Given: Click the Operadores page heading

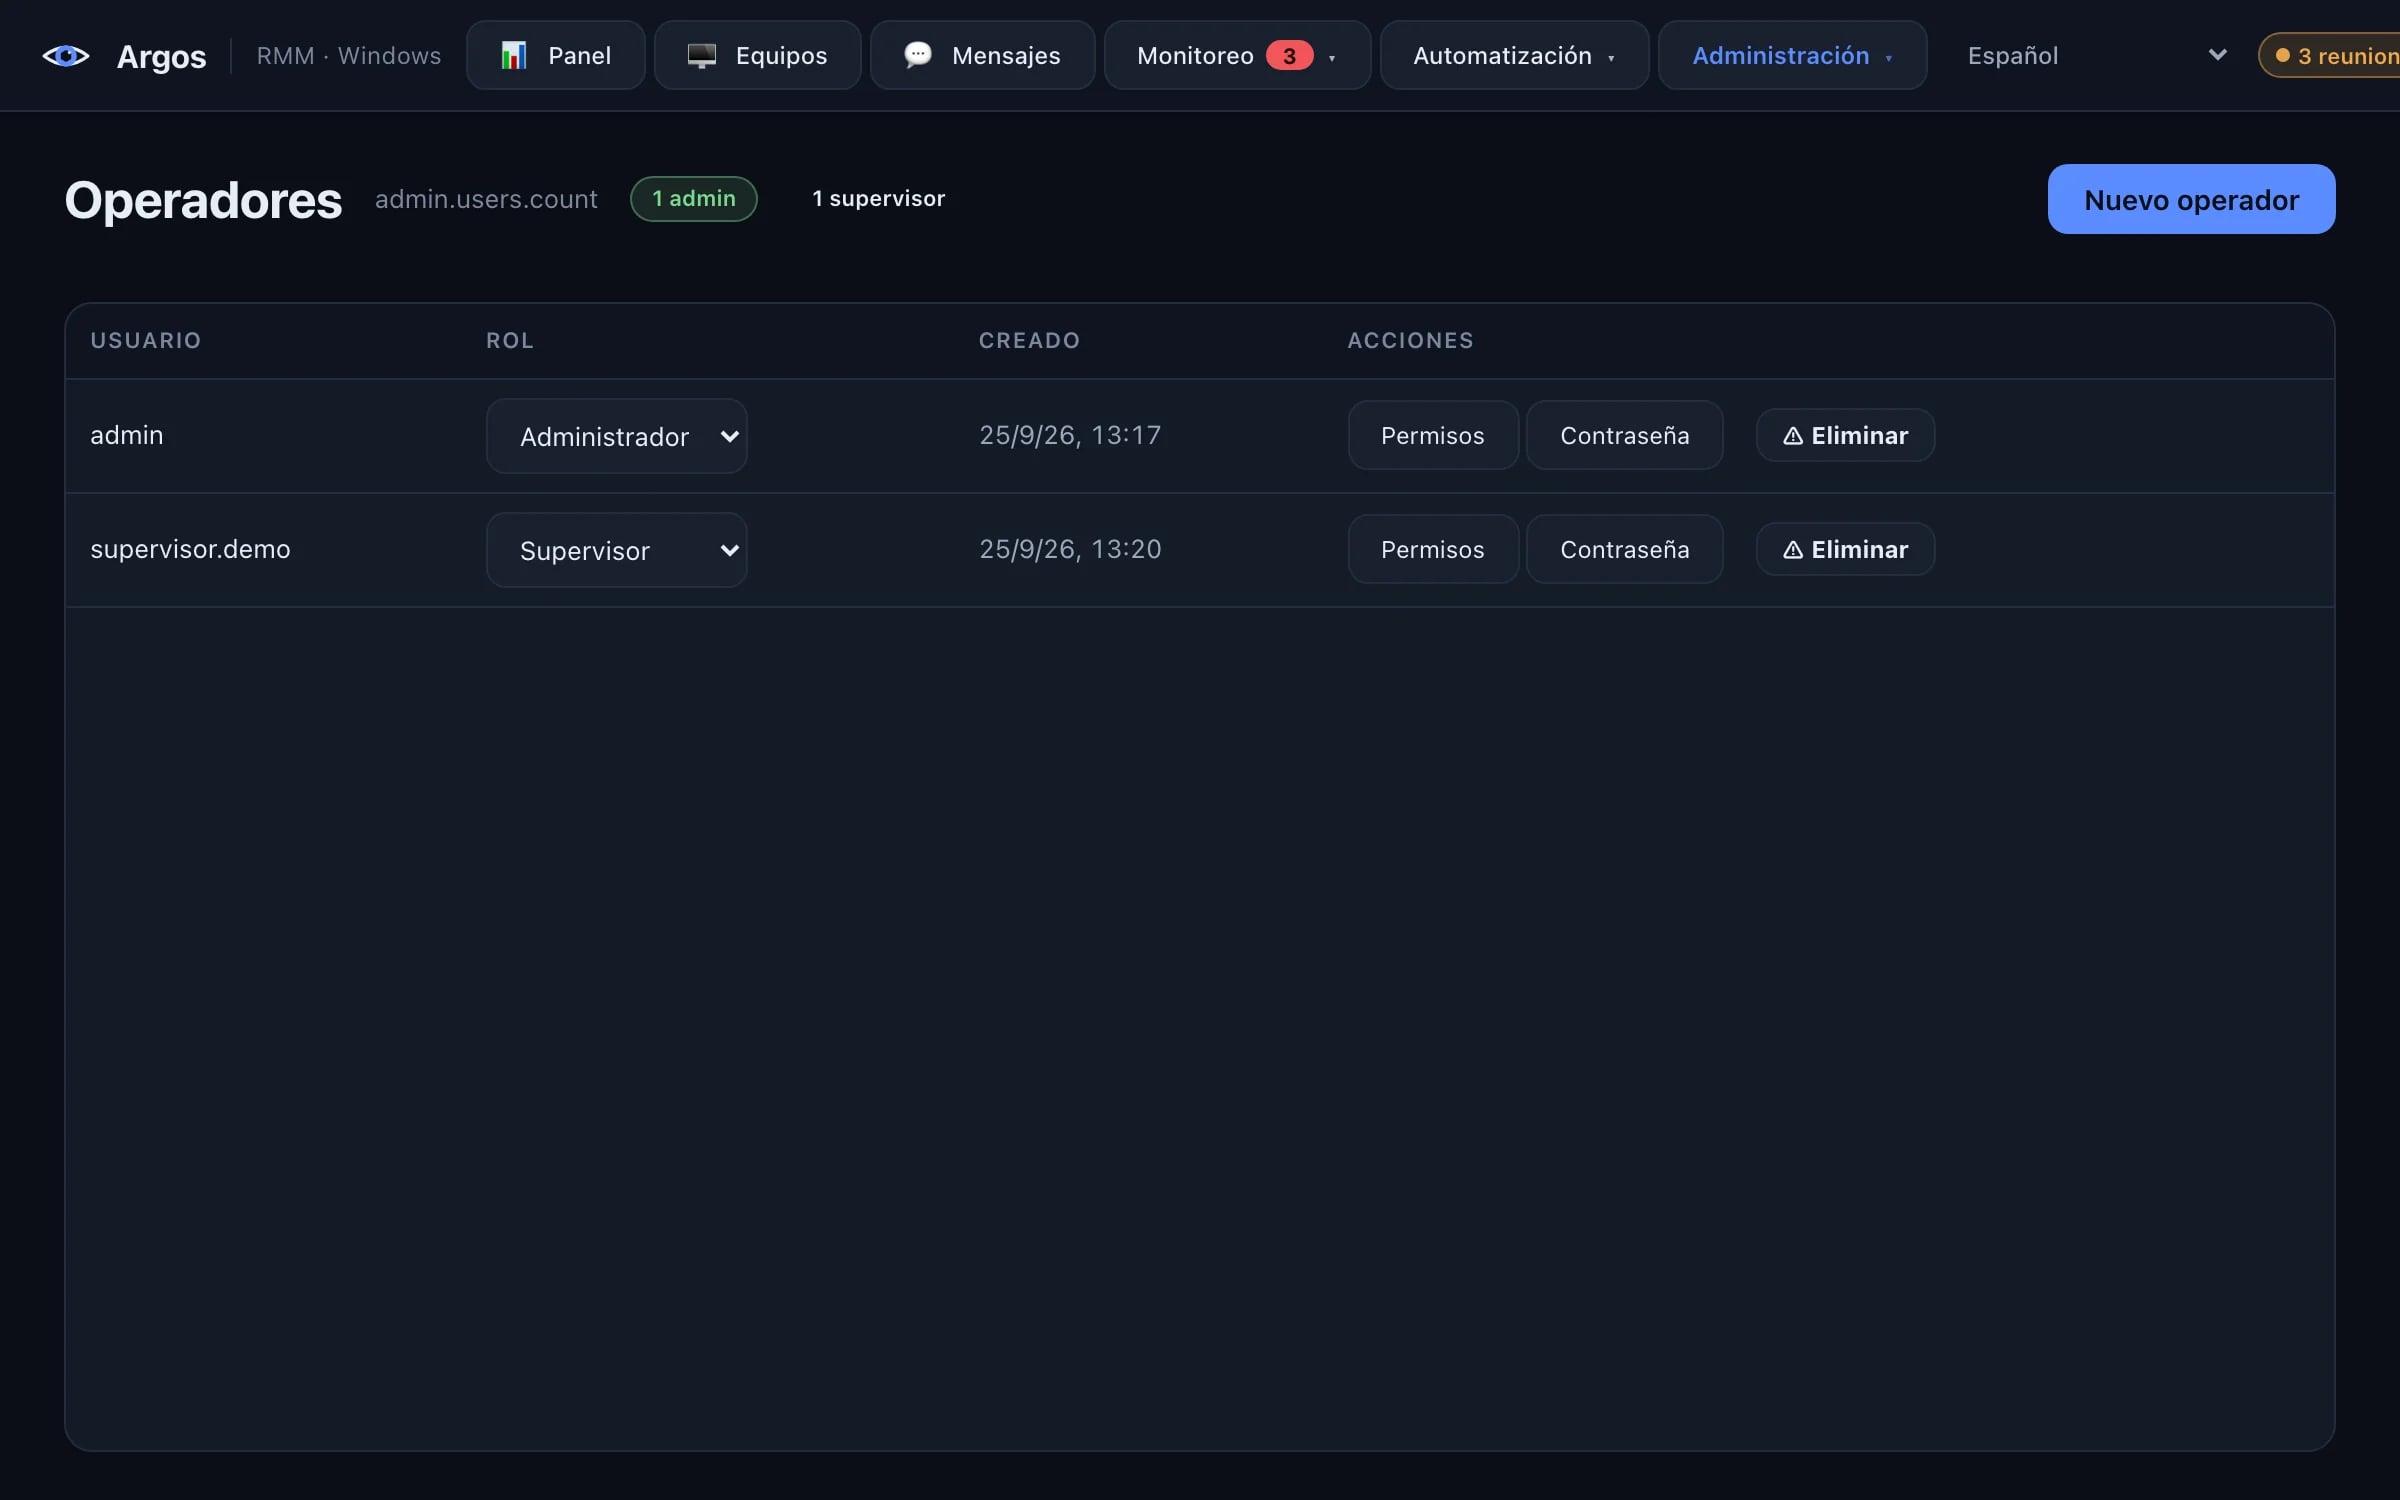Looking at the screenshot, I should pyautogui.click(x=204, y=200).
